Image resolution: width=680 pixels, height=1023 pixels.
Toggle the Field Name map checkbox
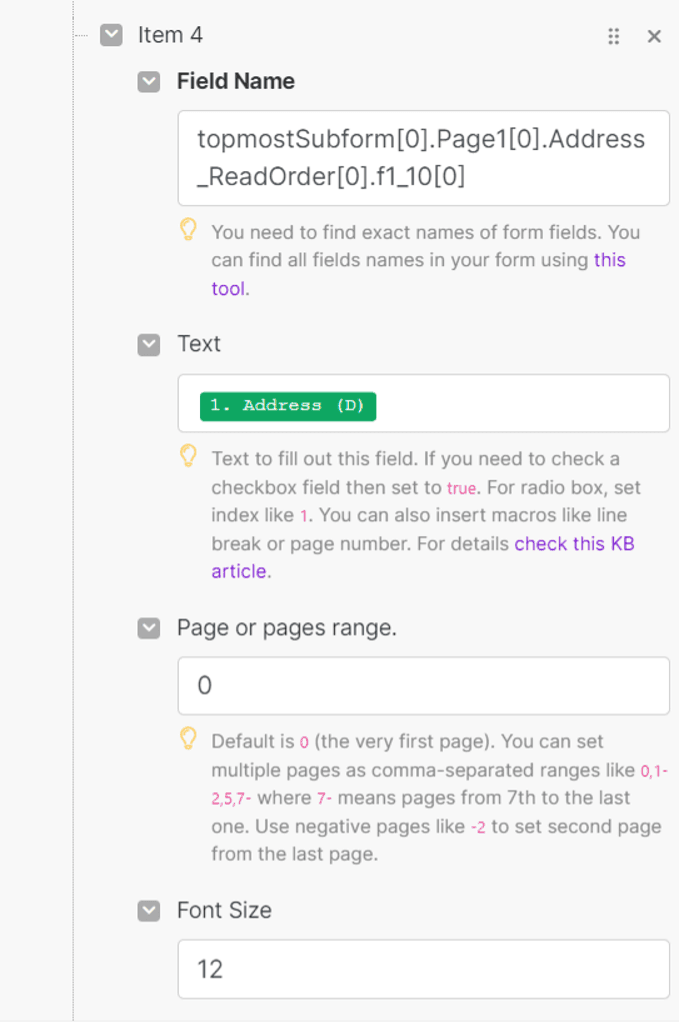coord(149,82)
